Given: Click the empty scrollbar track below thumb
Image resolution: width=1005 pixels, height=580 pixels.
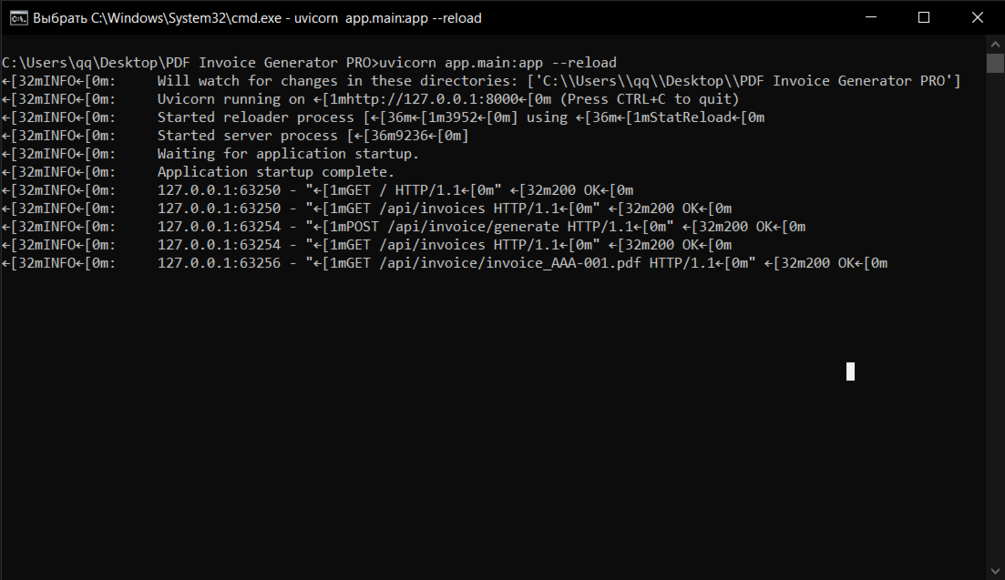Looking at the screenshot, I should point(995,317).
